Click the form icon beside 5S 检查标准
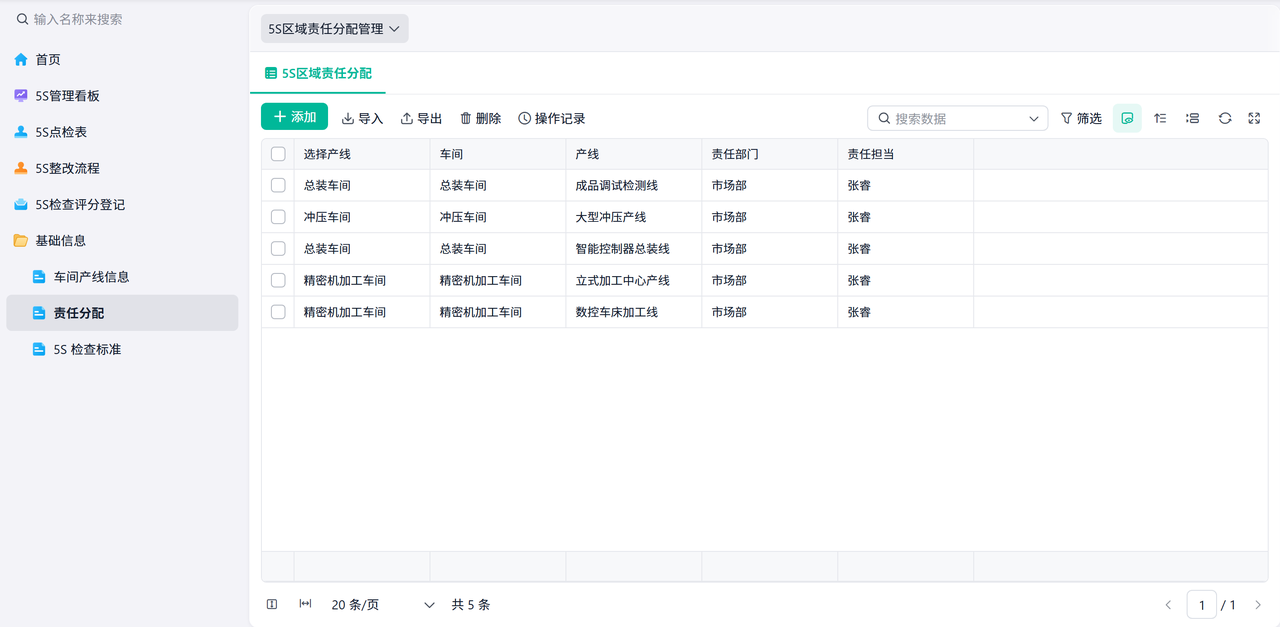This screenshot has width=1280, height=627. pos(39,349)
